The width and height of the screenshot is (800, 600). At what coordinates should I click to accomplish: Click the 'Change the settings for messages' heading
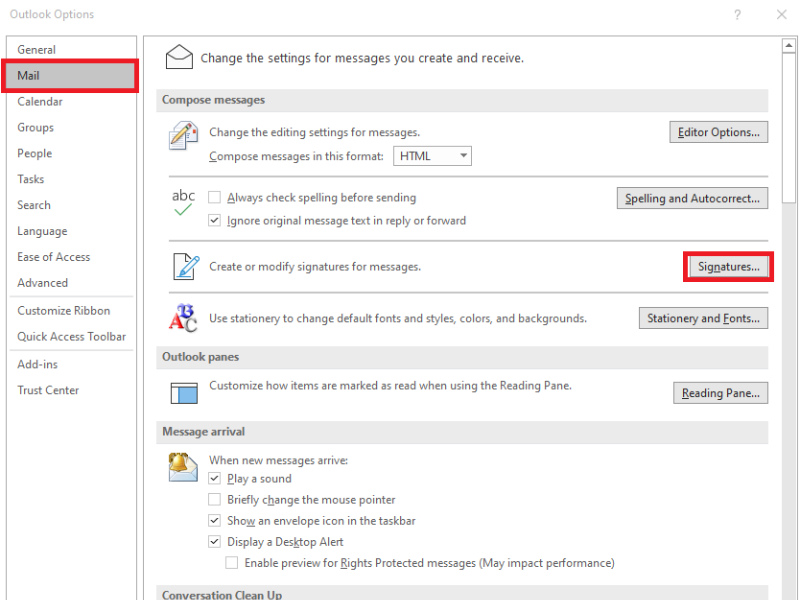click(x=362, y=58)
